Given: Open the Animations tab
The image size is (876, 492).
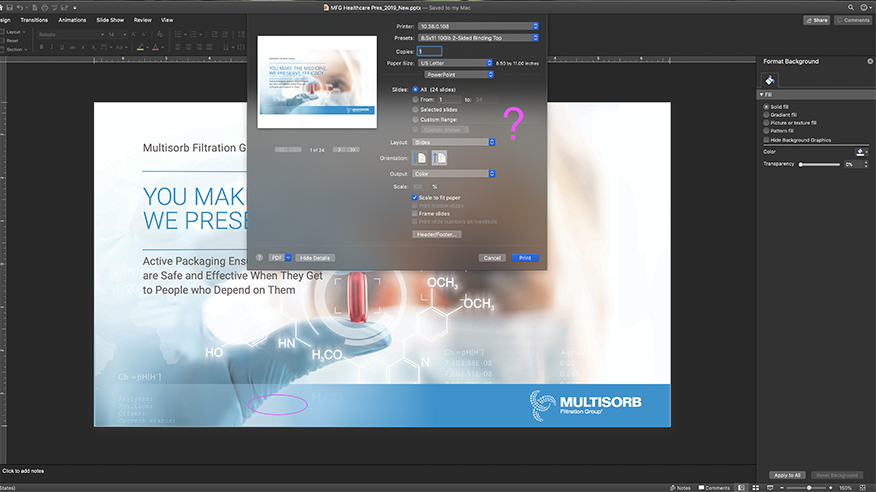Looking at the screenshot, I should point(72,20).
